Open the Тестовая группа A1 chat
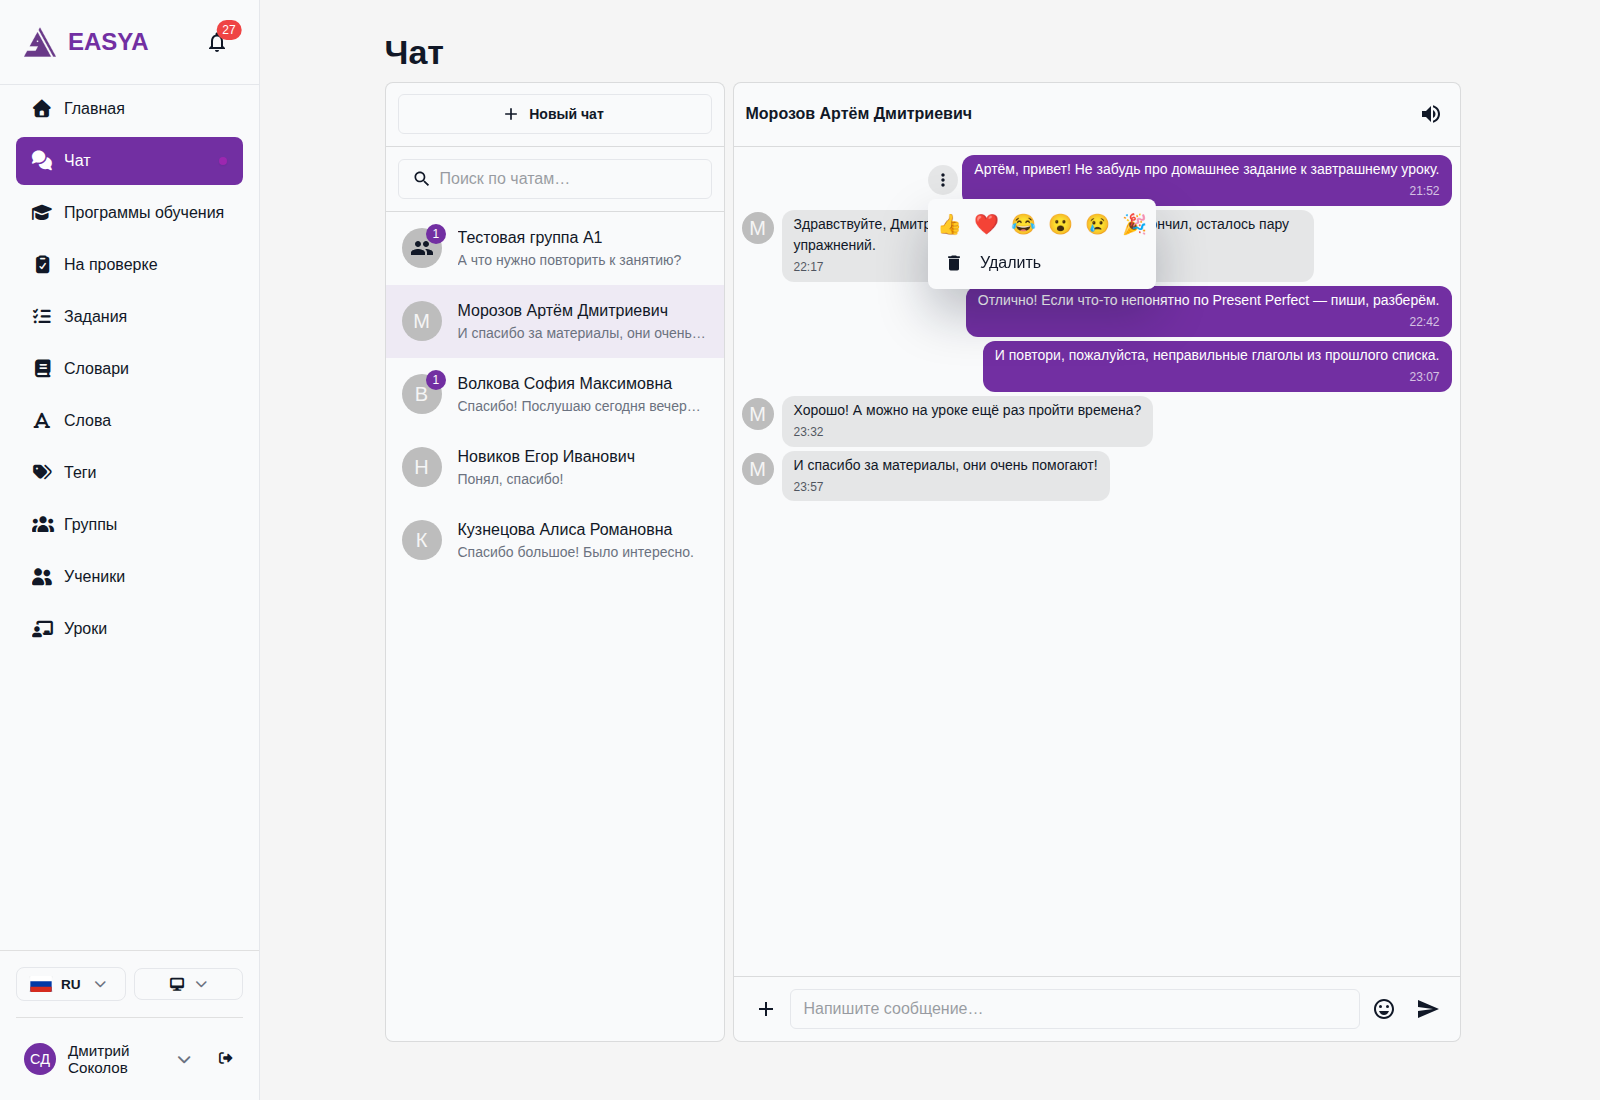Image resolution: width=1600 pixels, height=1100 pixels. pyautogui.click(x=555, y=248)
